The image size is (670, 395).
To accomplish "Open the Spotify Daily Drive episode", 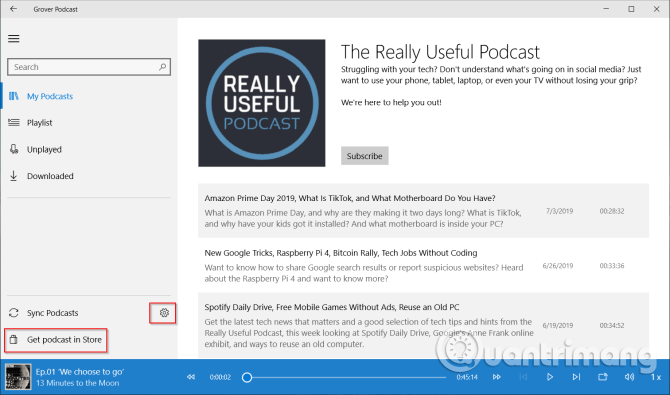I will (423, 325).
